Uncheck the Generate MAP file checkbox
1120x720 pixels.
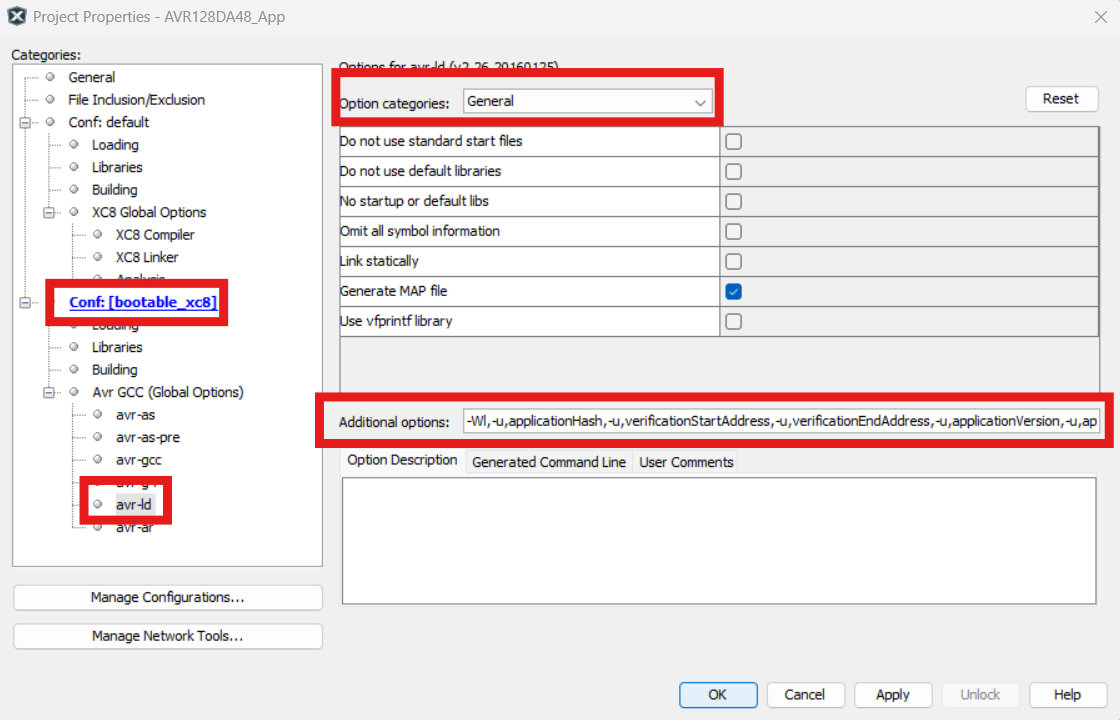733,291
